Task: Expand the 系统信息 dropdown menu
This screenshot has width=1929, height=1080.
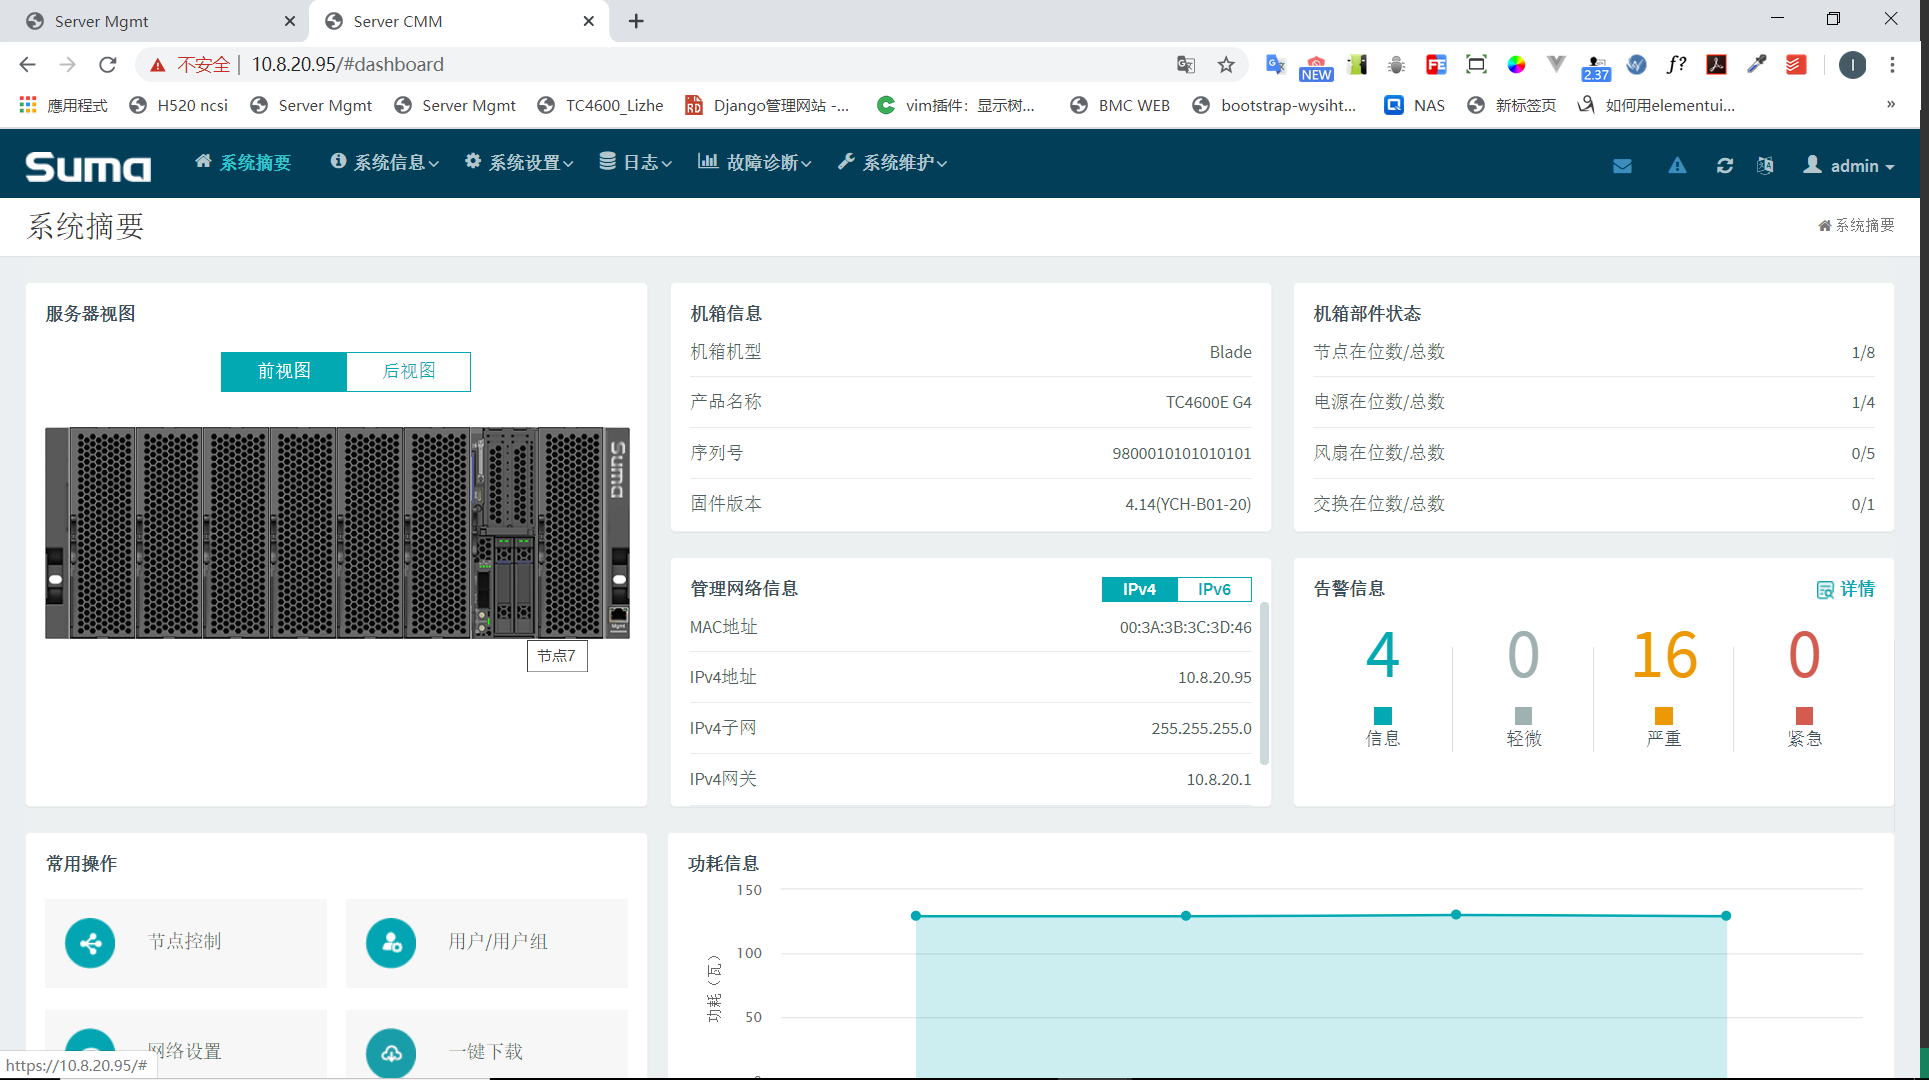Action: (x=385, y=162)
